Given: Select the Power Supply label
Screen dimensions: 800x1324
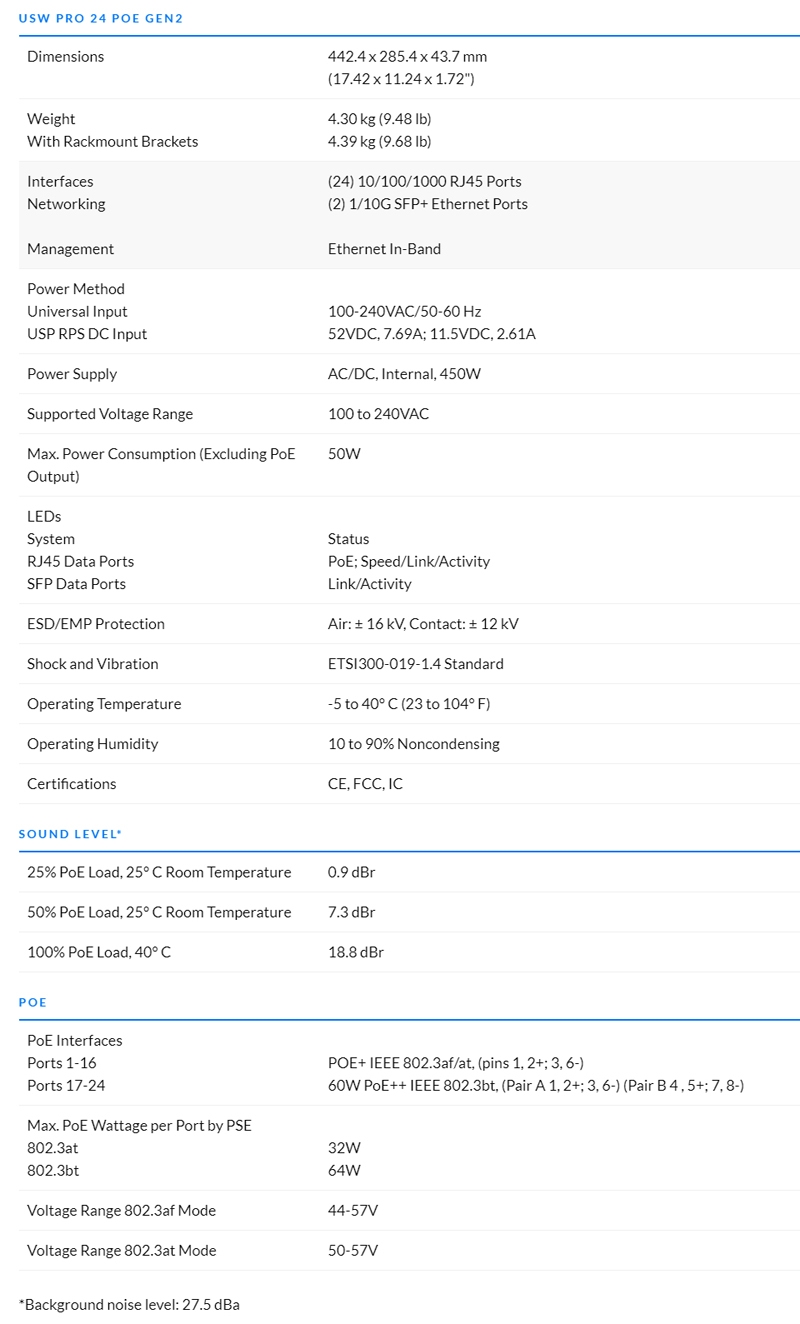Looking at the screenshot, I should tap(72, 374).
